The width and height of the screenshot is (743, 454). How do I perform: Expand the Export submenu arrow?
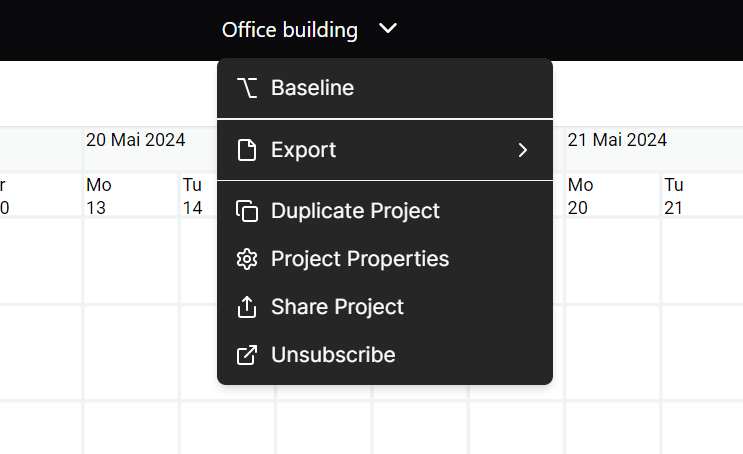click(523, 150)
